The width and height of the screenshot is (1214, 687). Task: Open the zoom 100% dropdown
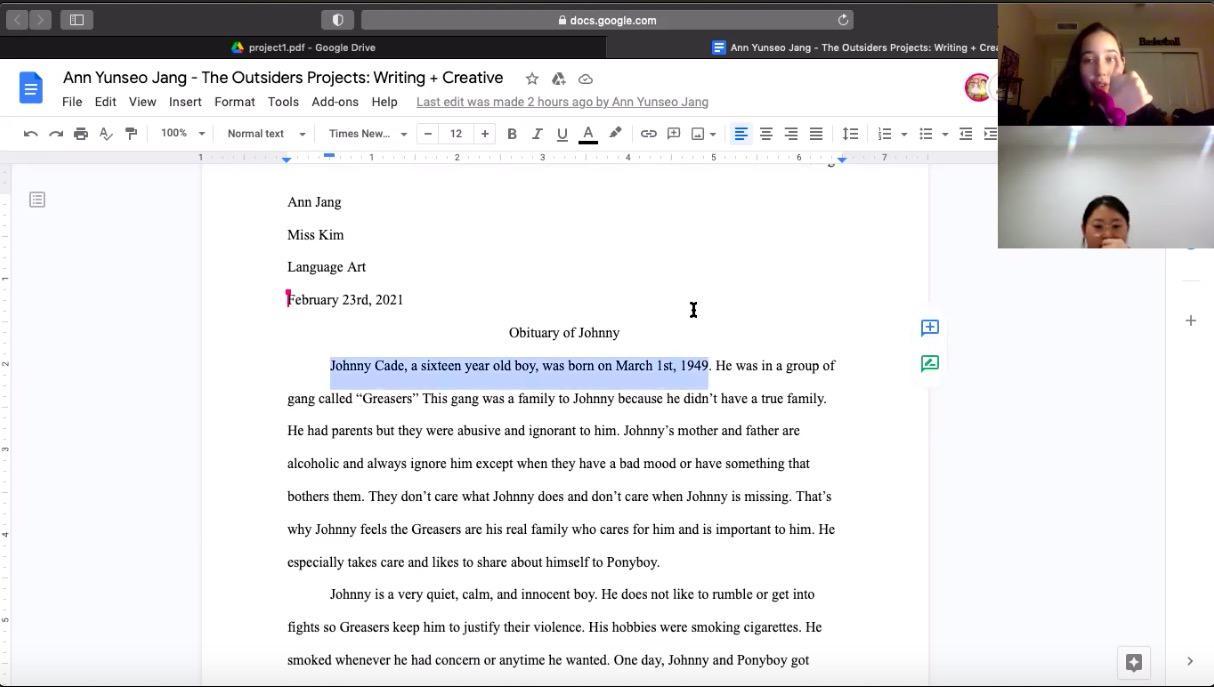[x=182, y=134]
